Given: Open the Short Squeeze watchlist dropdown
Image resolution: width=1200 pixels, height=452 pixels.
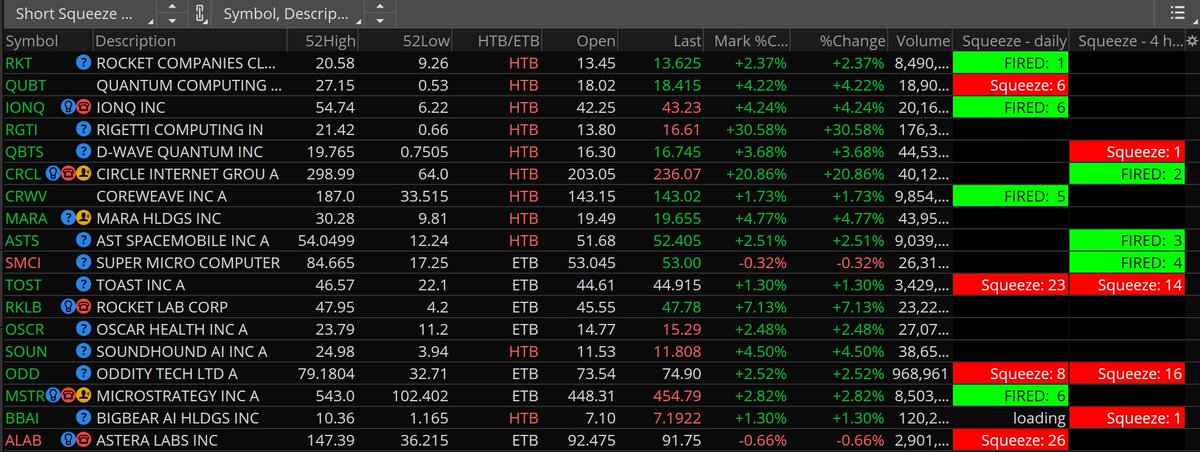Looking at the screenshot, I should tap(79, 14).
